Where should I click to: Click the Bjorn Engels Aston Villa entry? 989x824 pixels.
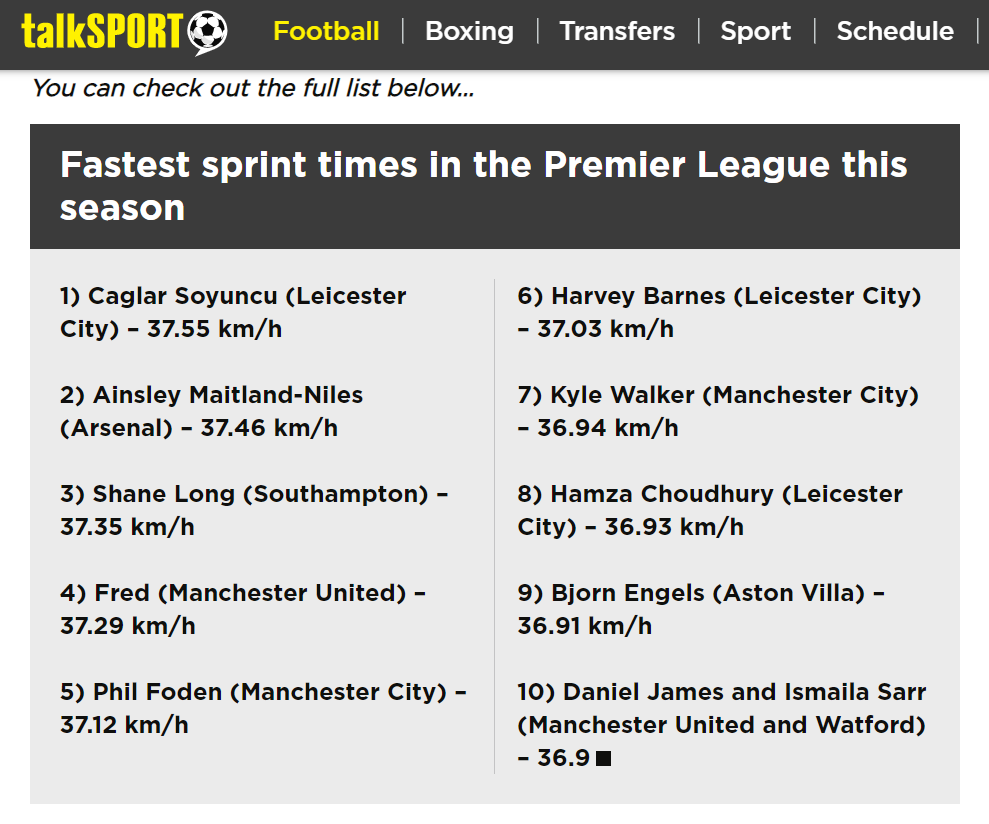click(701, 609)
